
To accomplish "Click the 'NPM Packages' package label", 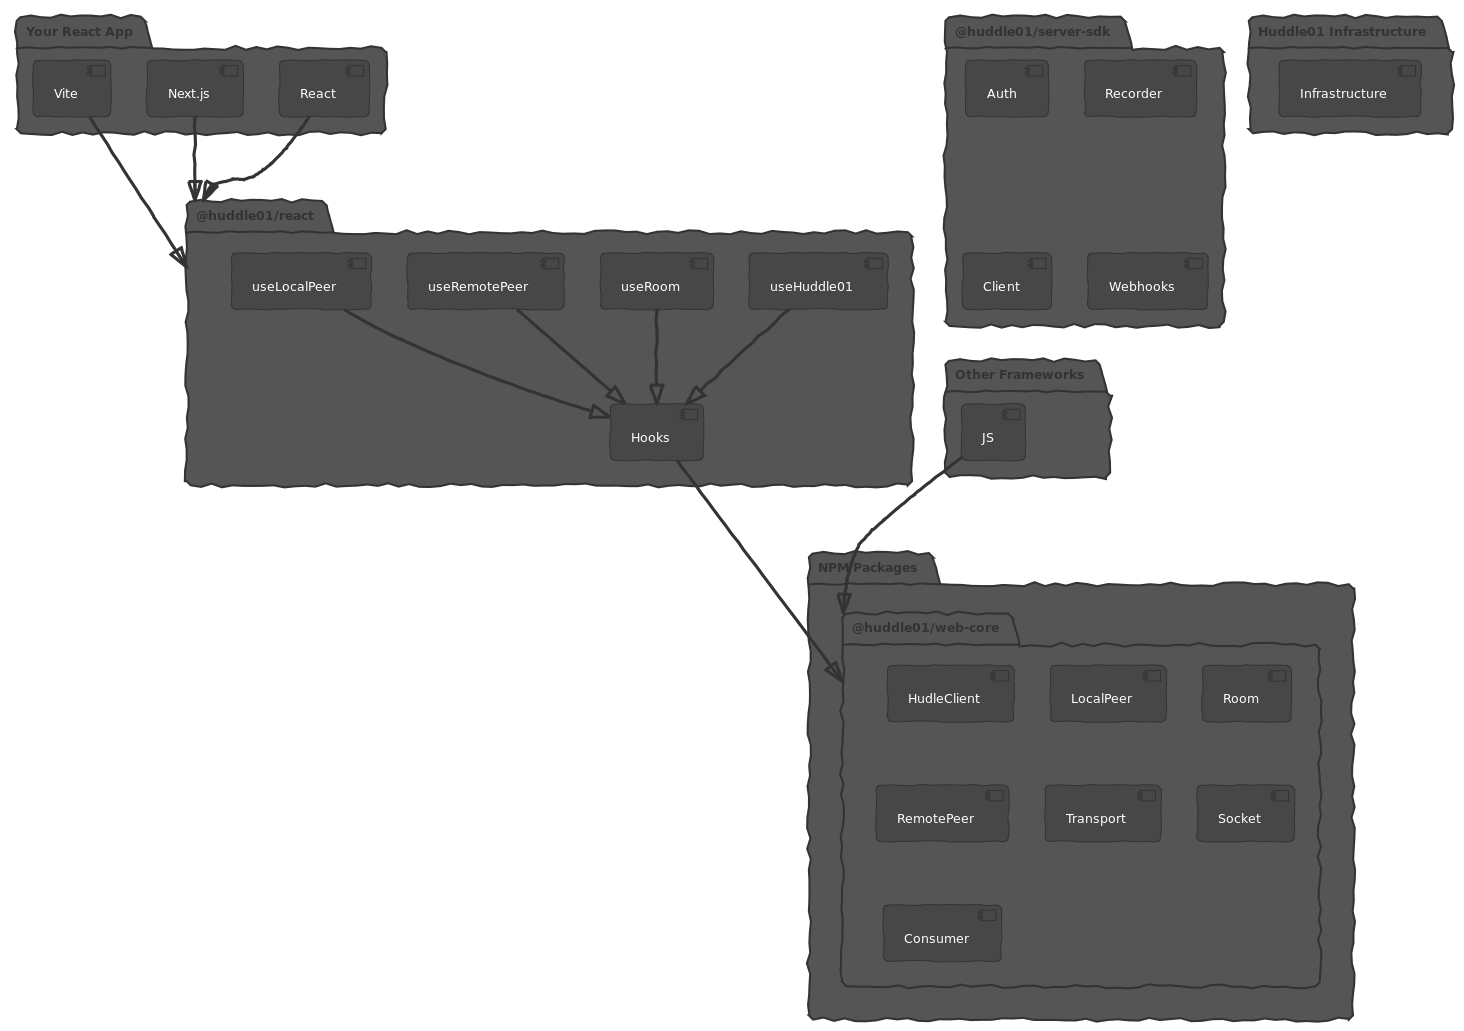I will coord(867,568).
